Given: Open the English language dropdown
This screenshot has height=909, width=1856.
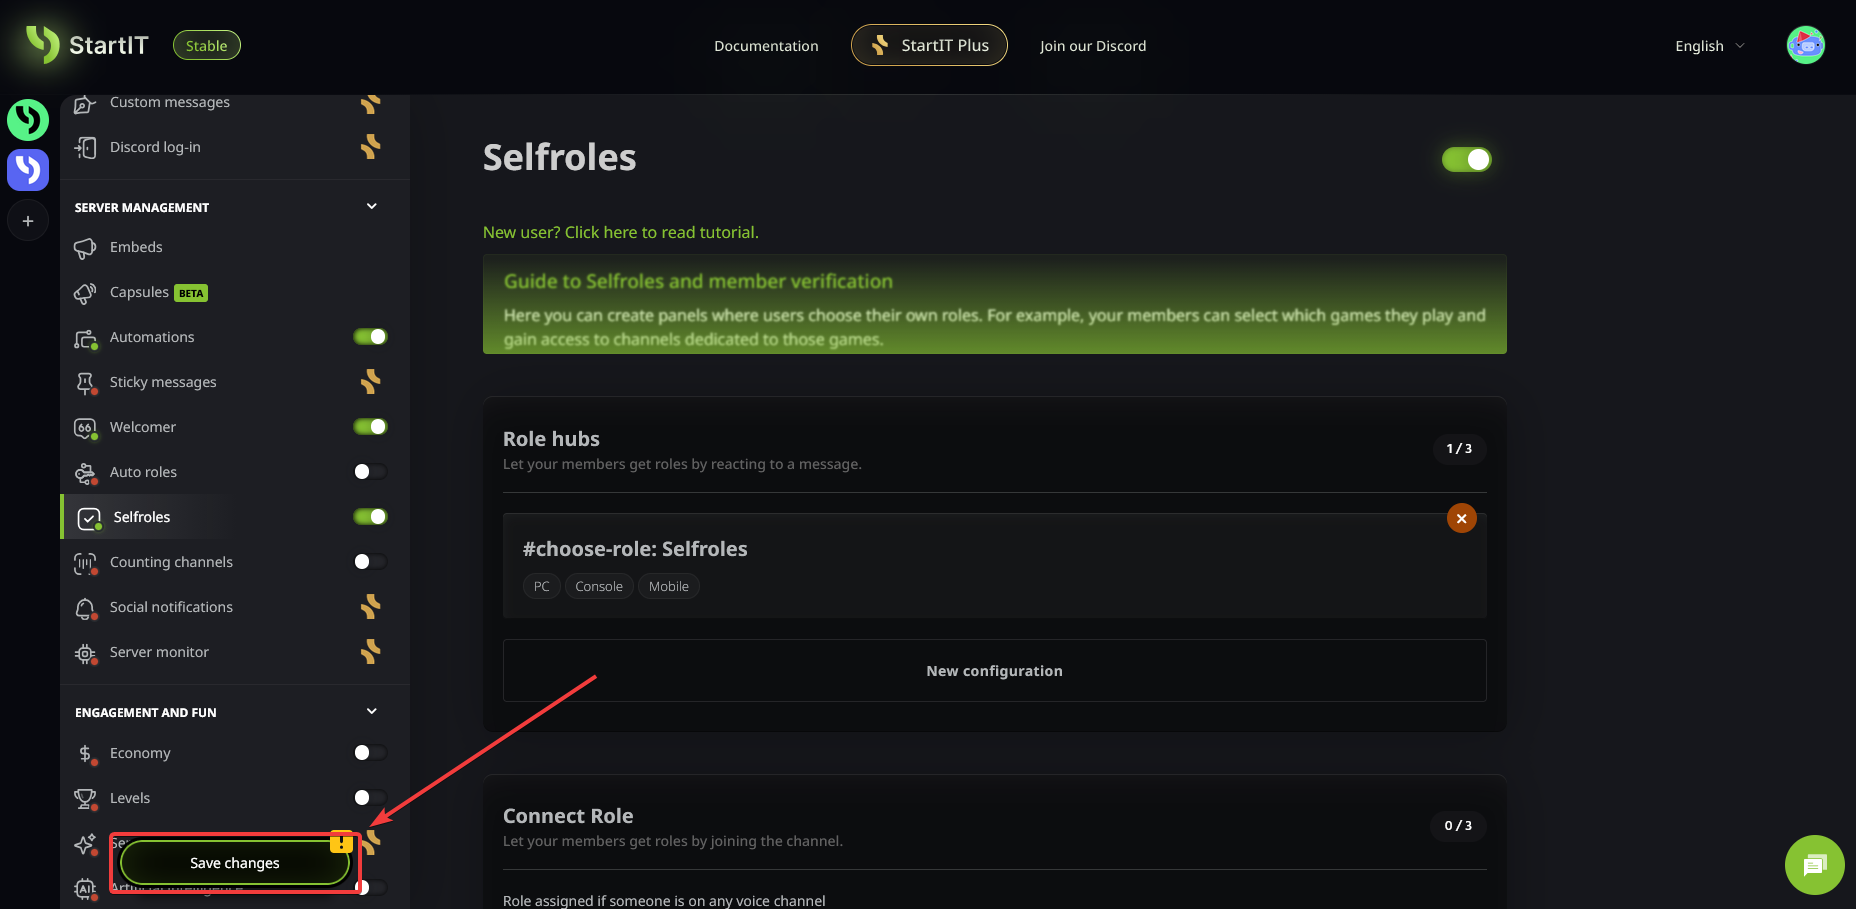Looking at the screenshot, I should pyautogui.click(x=1709, y=46).
